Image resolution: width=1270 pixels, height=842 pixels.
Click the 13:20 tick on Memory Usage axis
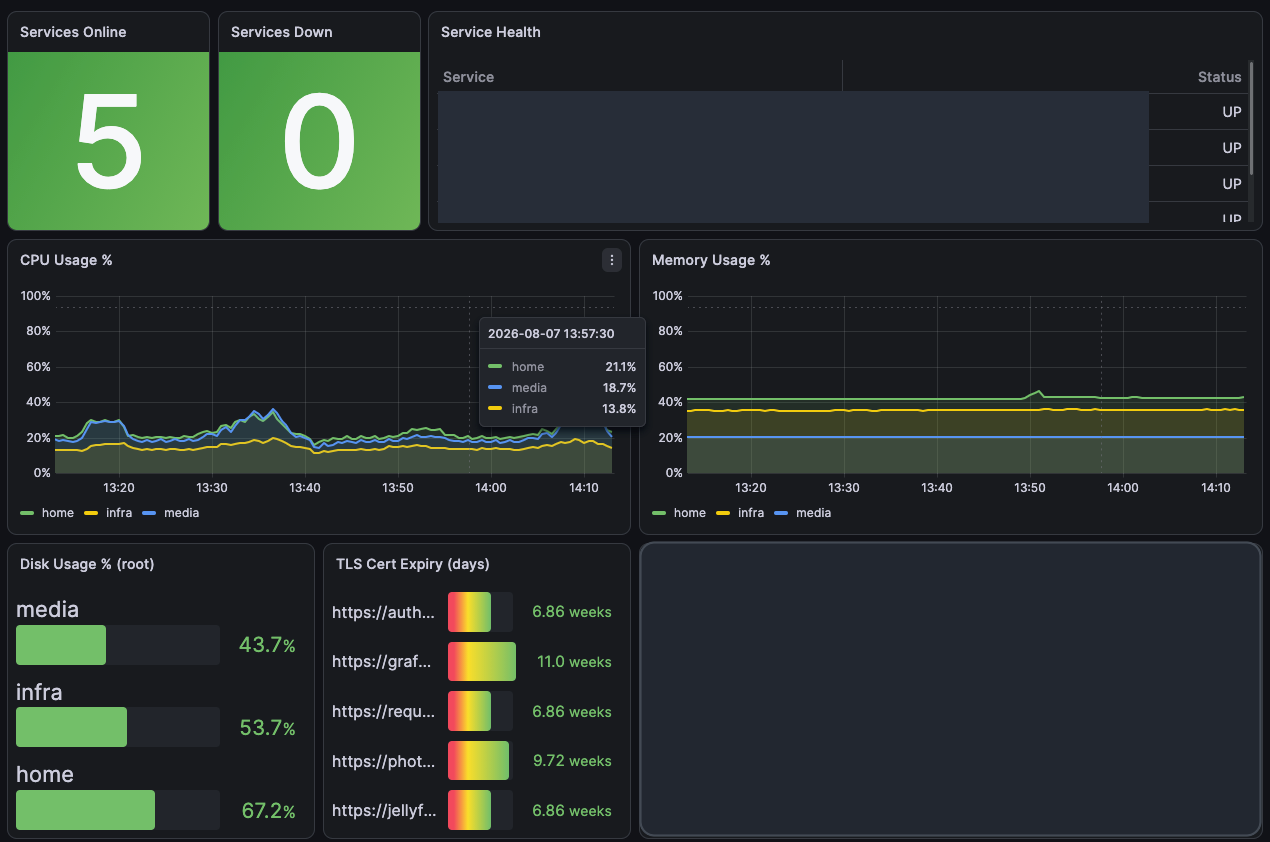click(x=751, y=488)
